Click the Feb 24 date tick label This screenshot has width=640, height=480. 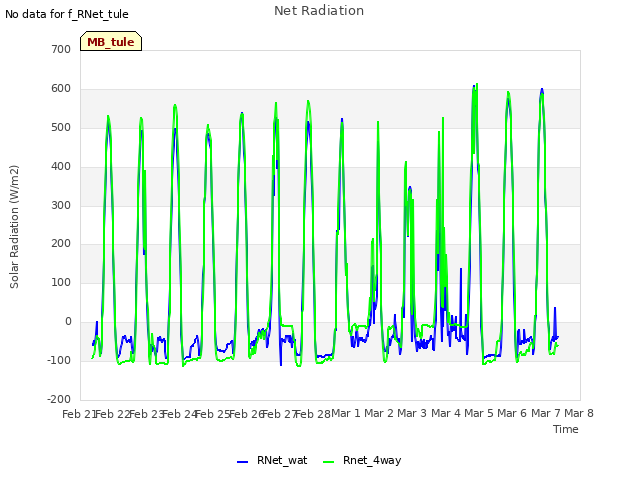coord(180,414)
